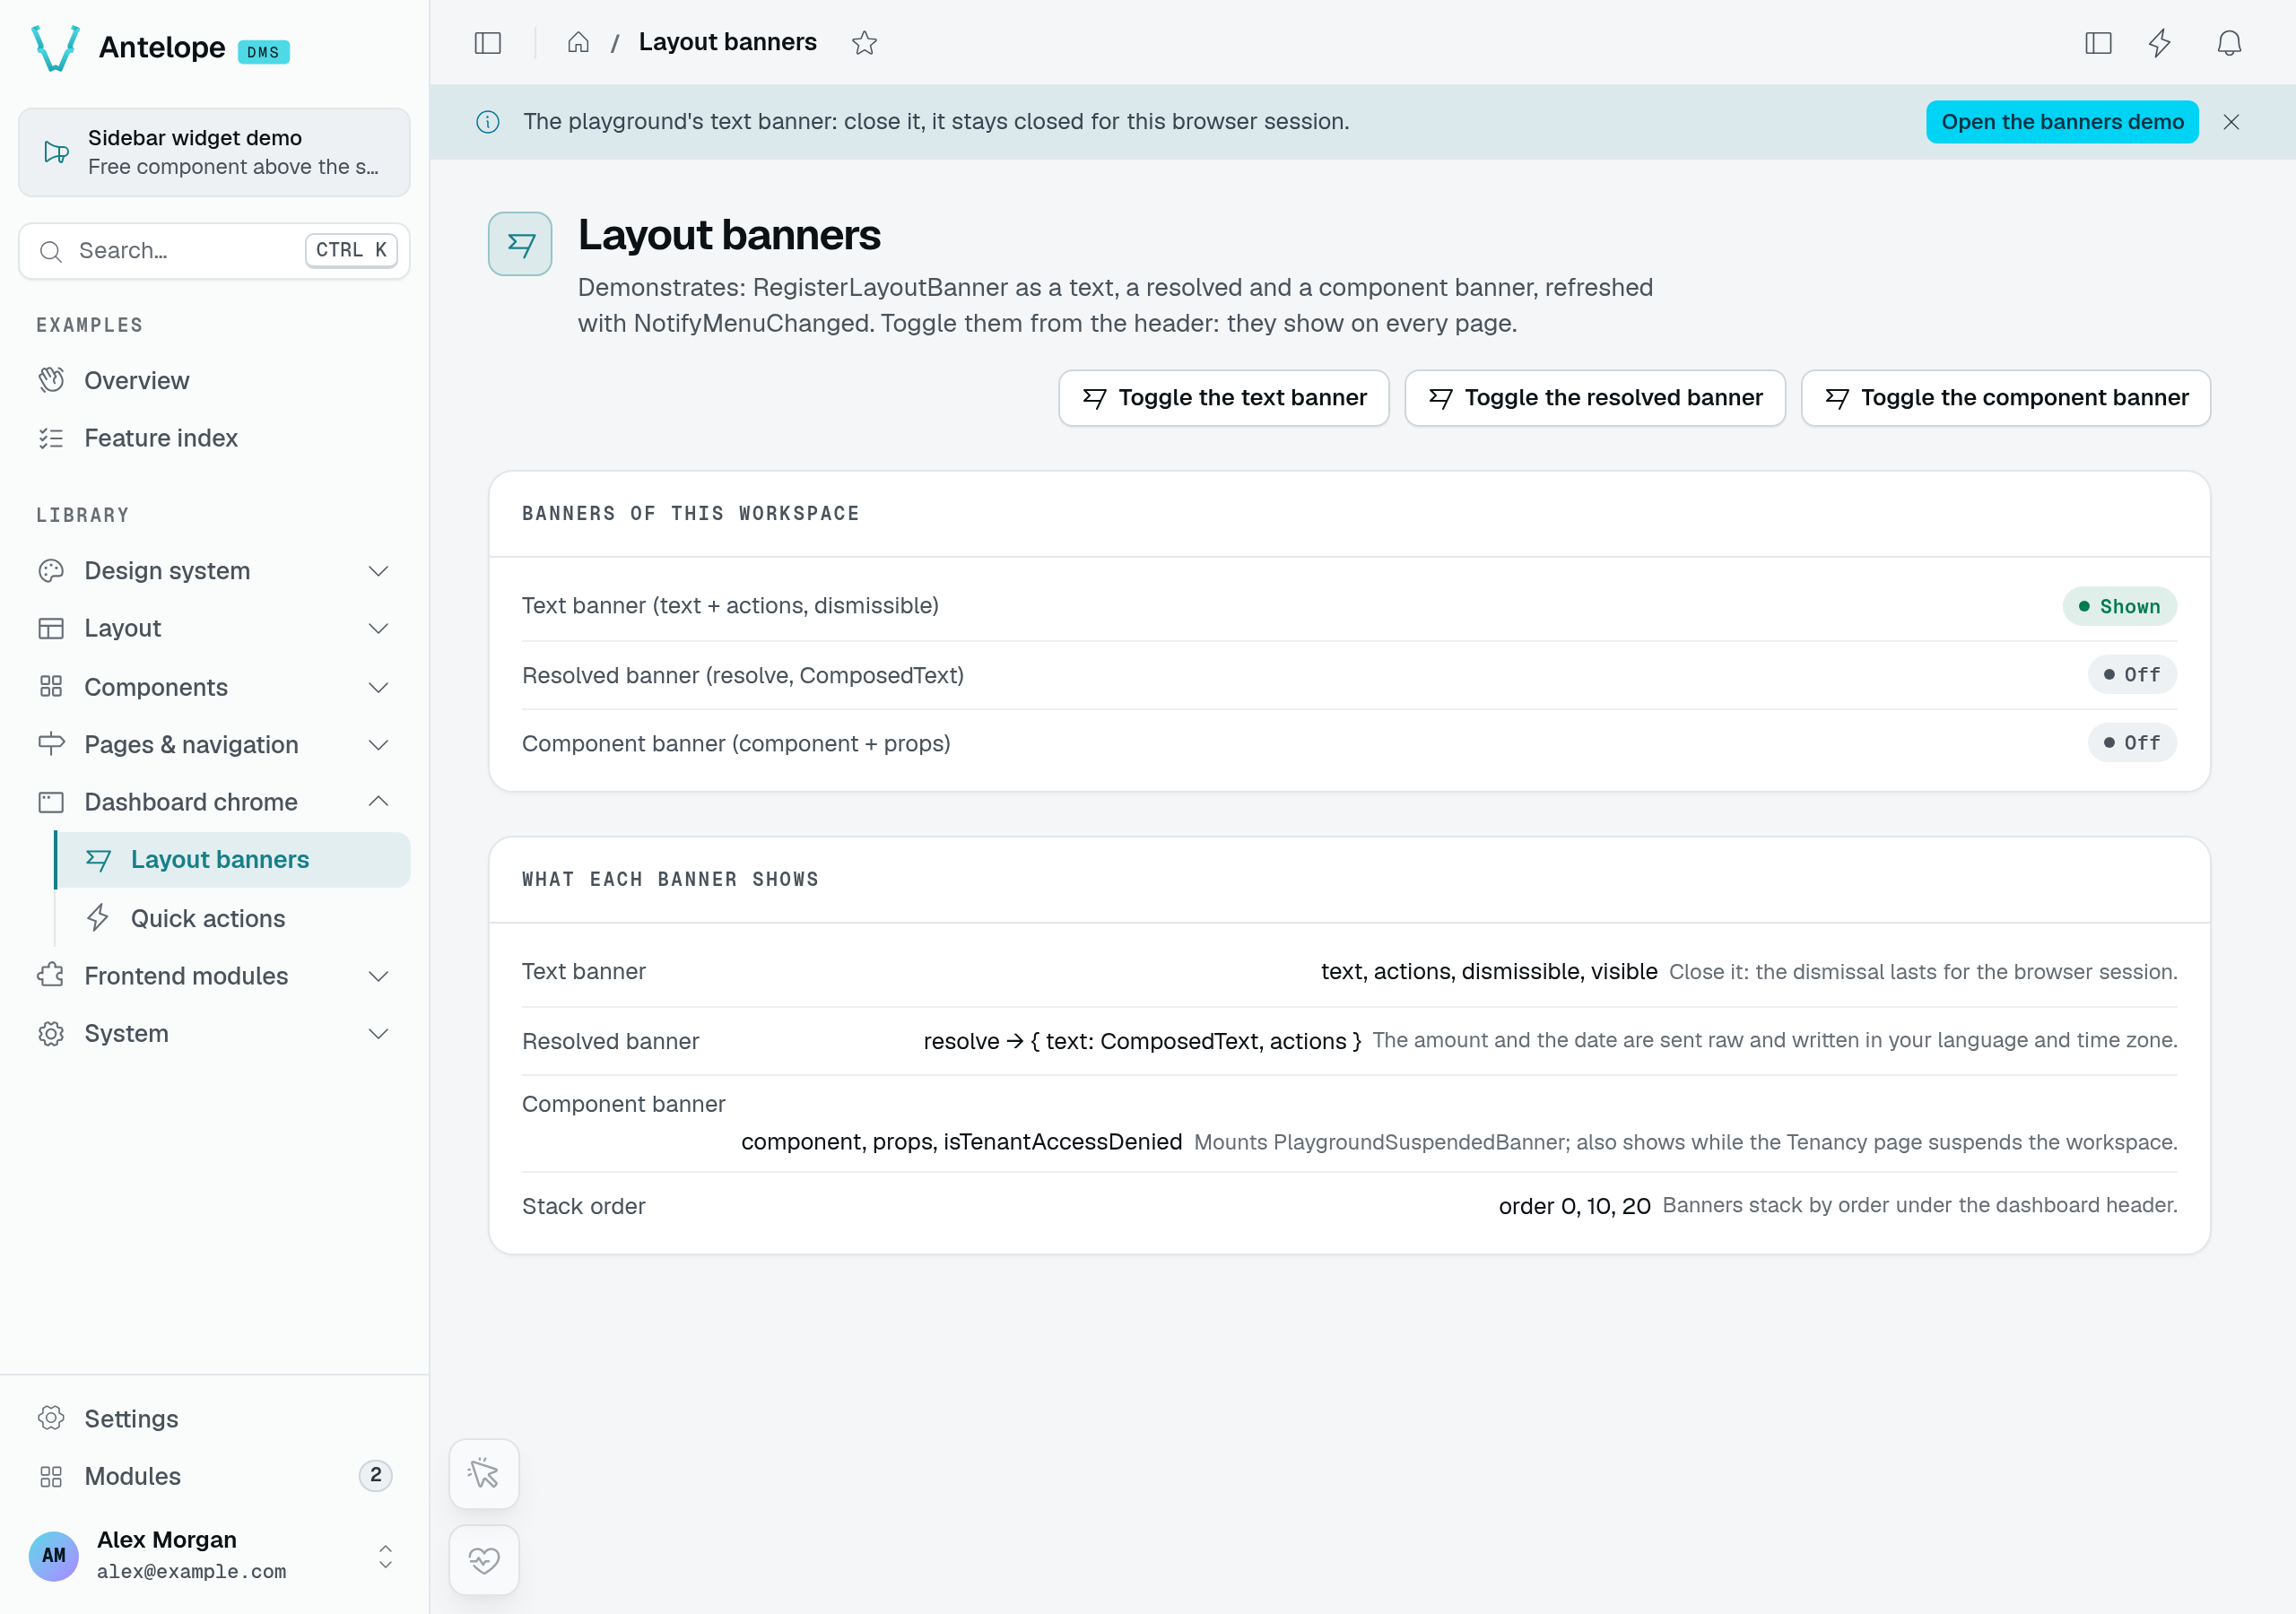Favorite this page with the star icon

point(864,43)
